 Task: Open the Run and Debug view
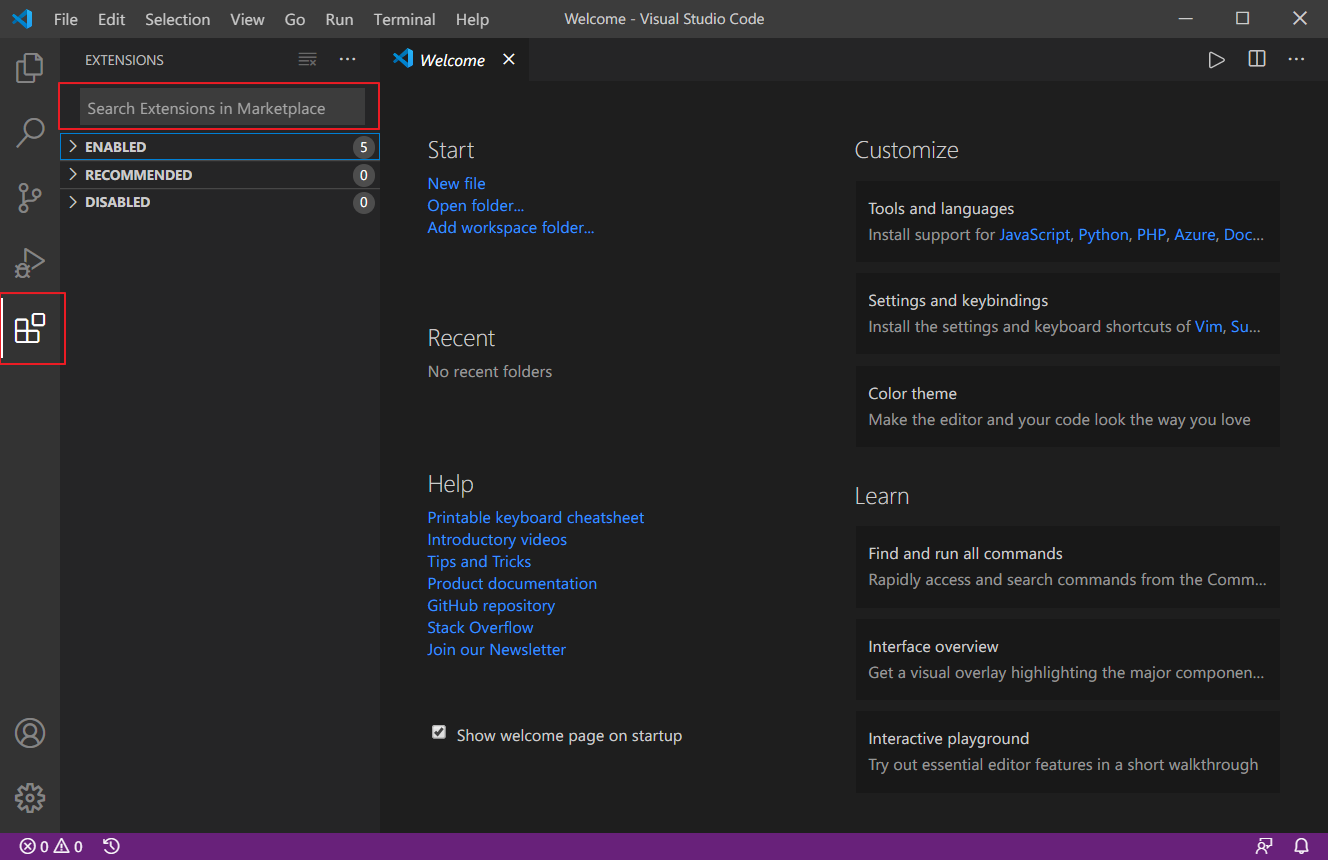pos(30,263)
